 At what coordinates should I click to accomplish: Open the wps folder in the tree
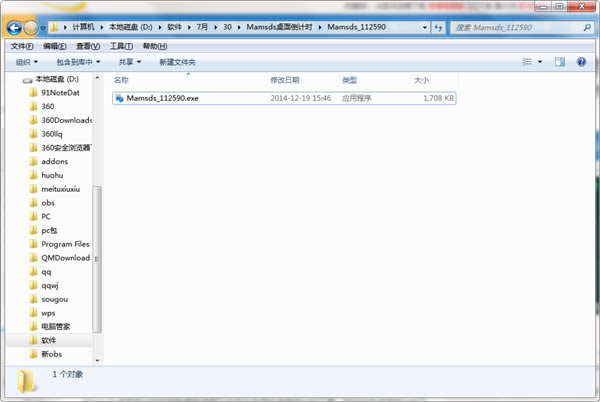[x=42, y=313]
